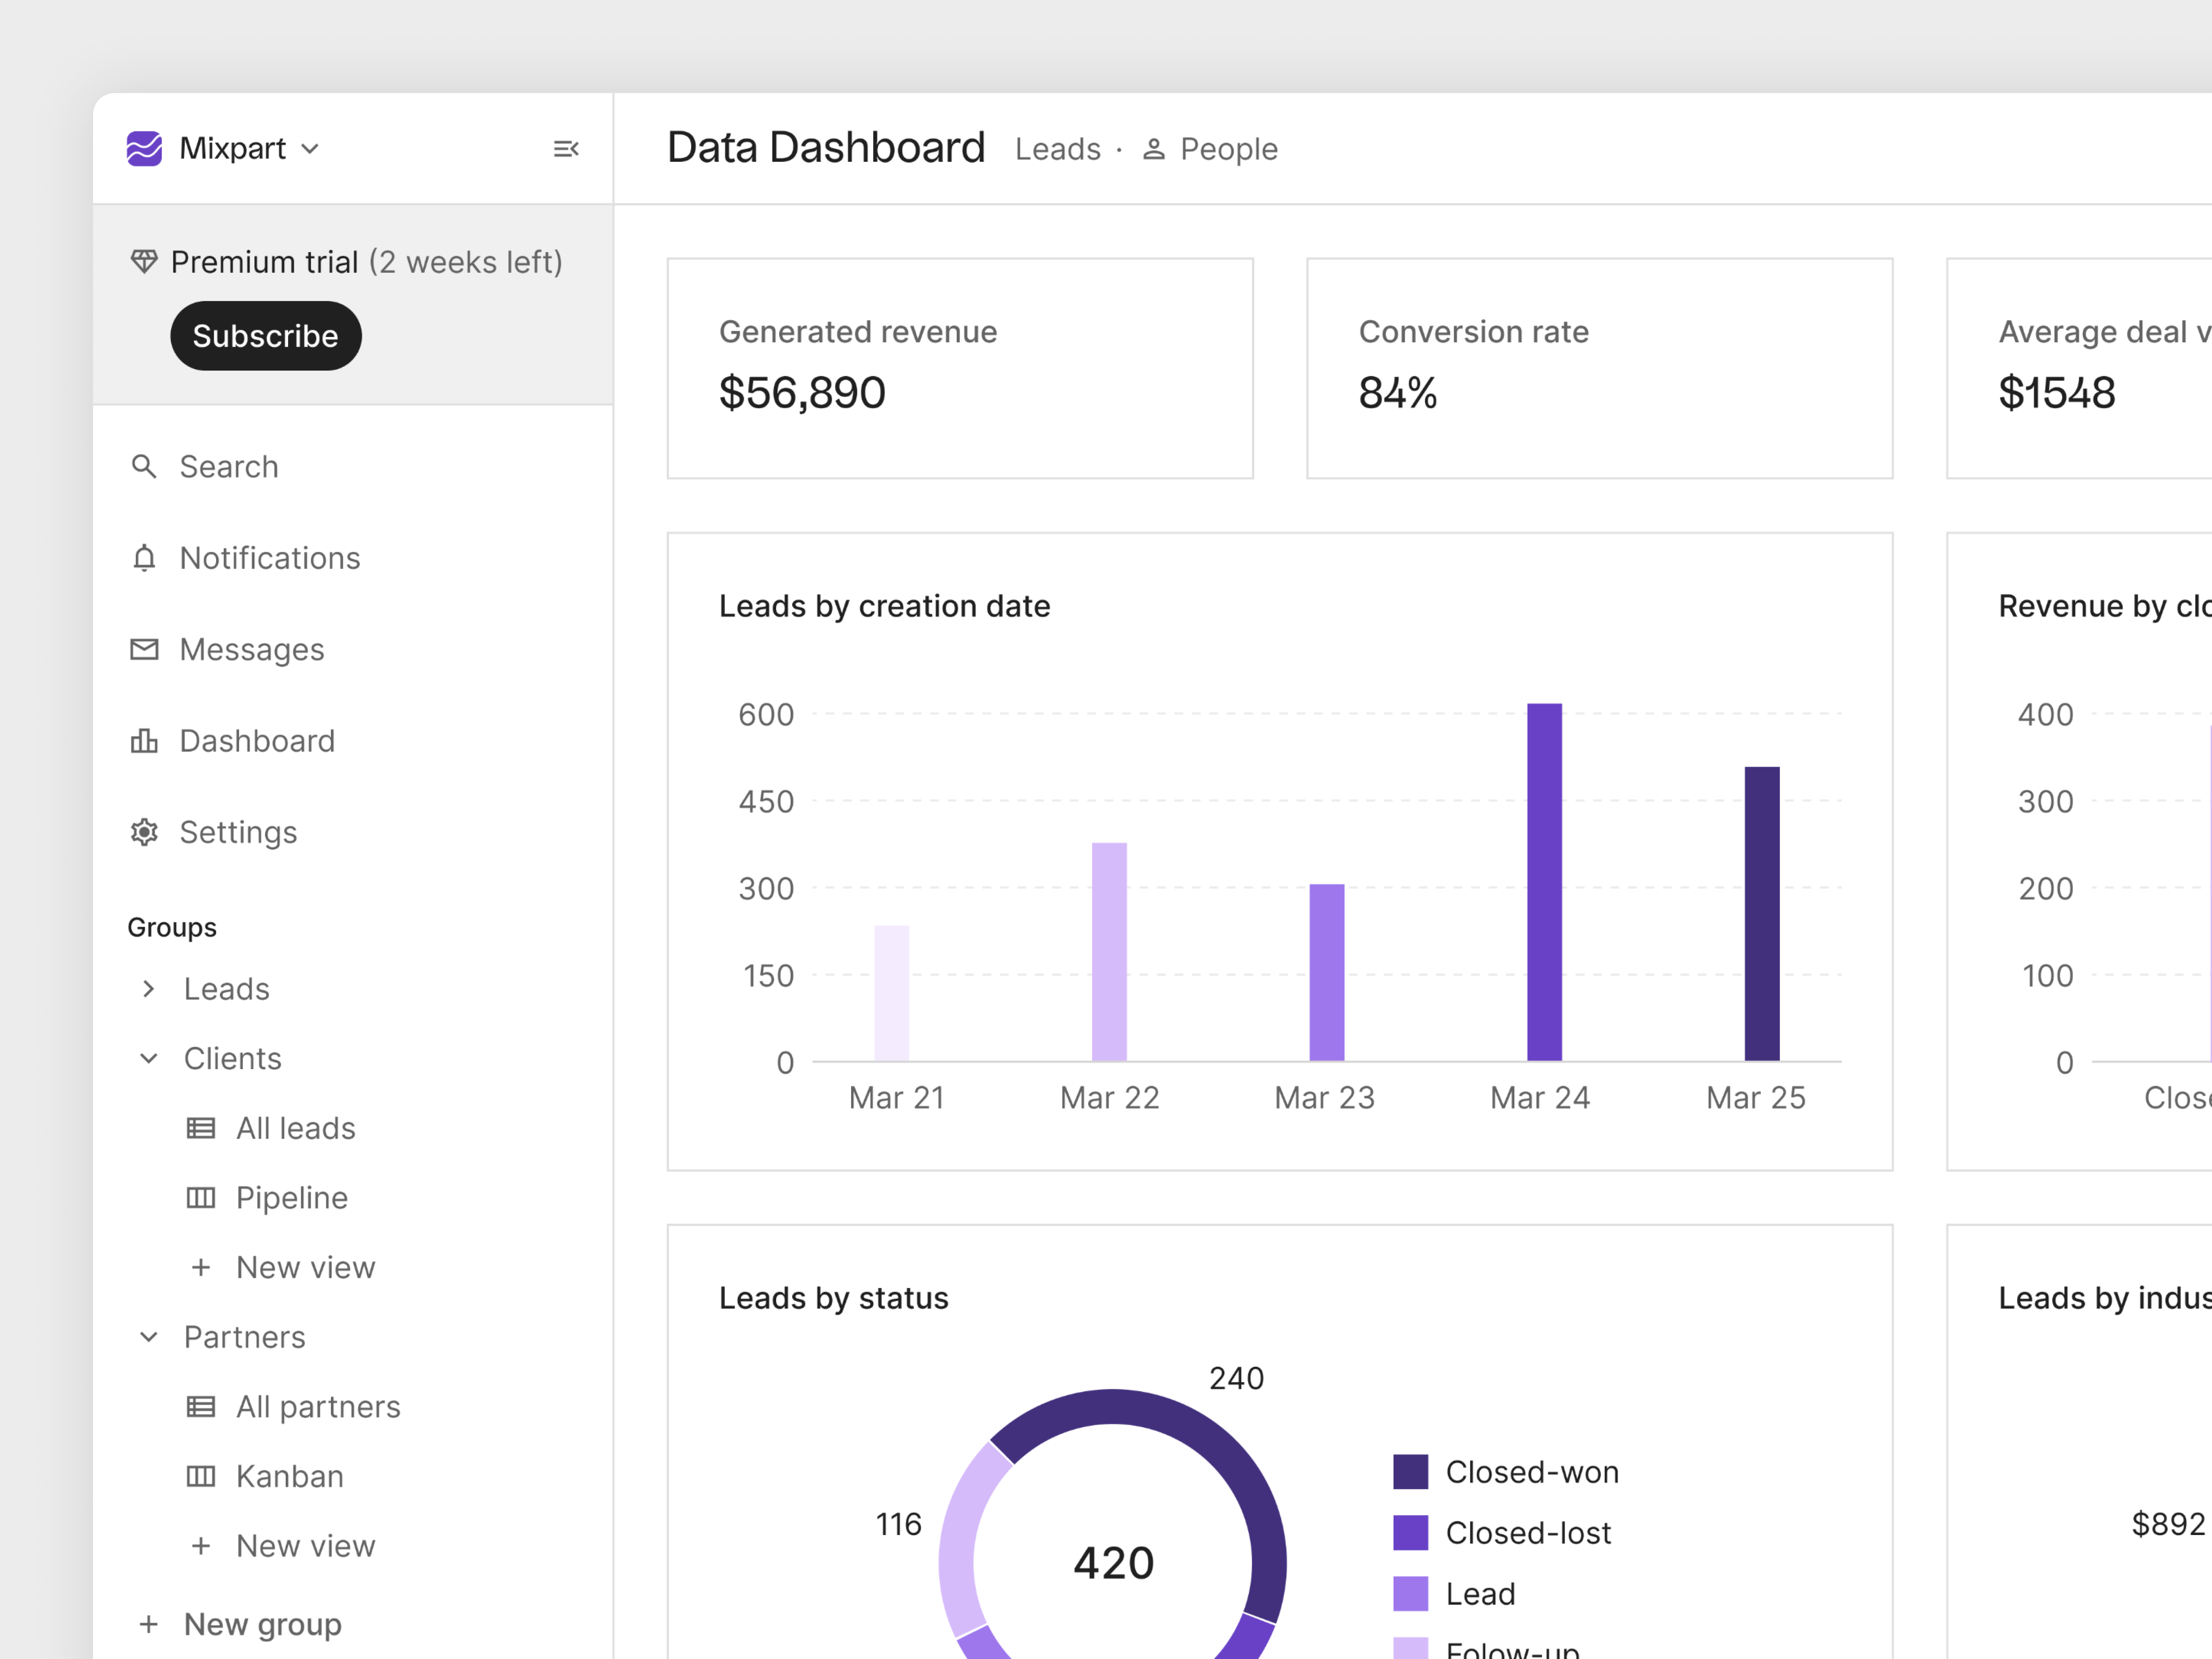Viewport: 2212px width, 1659px height.
Task: Click the Closed-won legend label
Action: [x=1532, y=1472]
